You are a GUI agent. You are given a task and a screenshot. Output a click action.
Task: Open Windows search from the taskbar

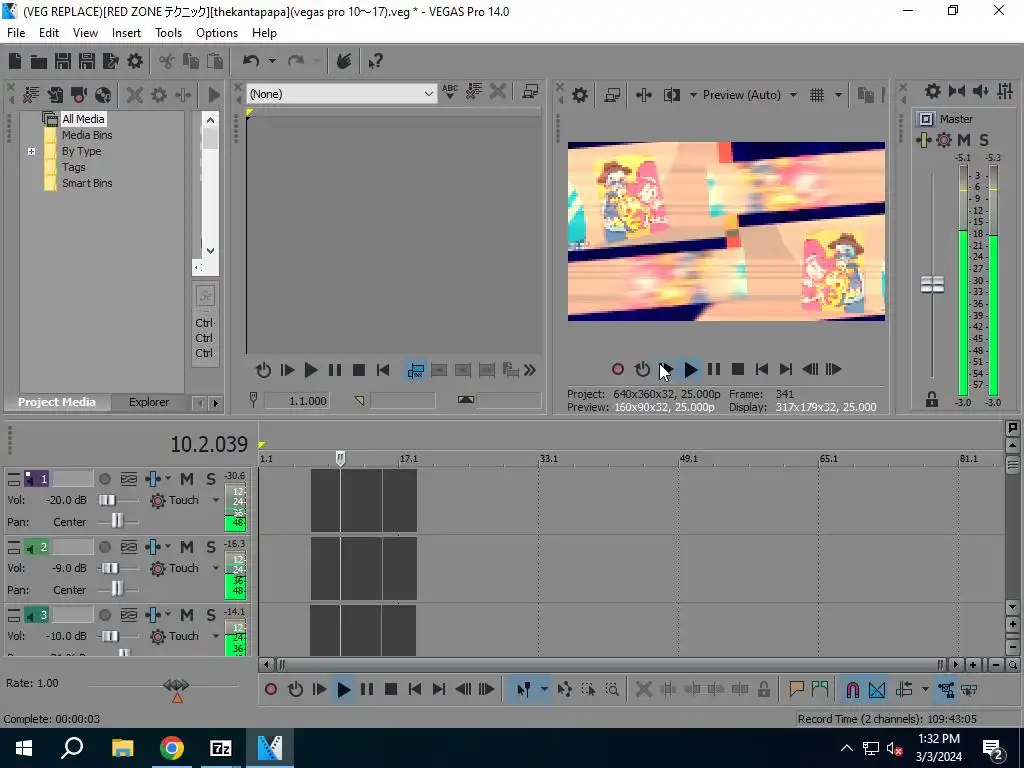click(x=72, y=748)
